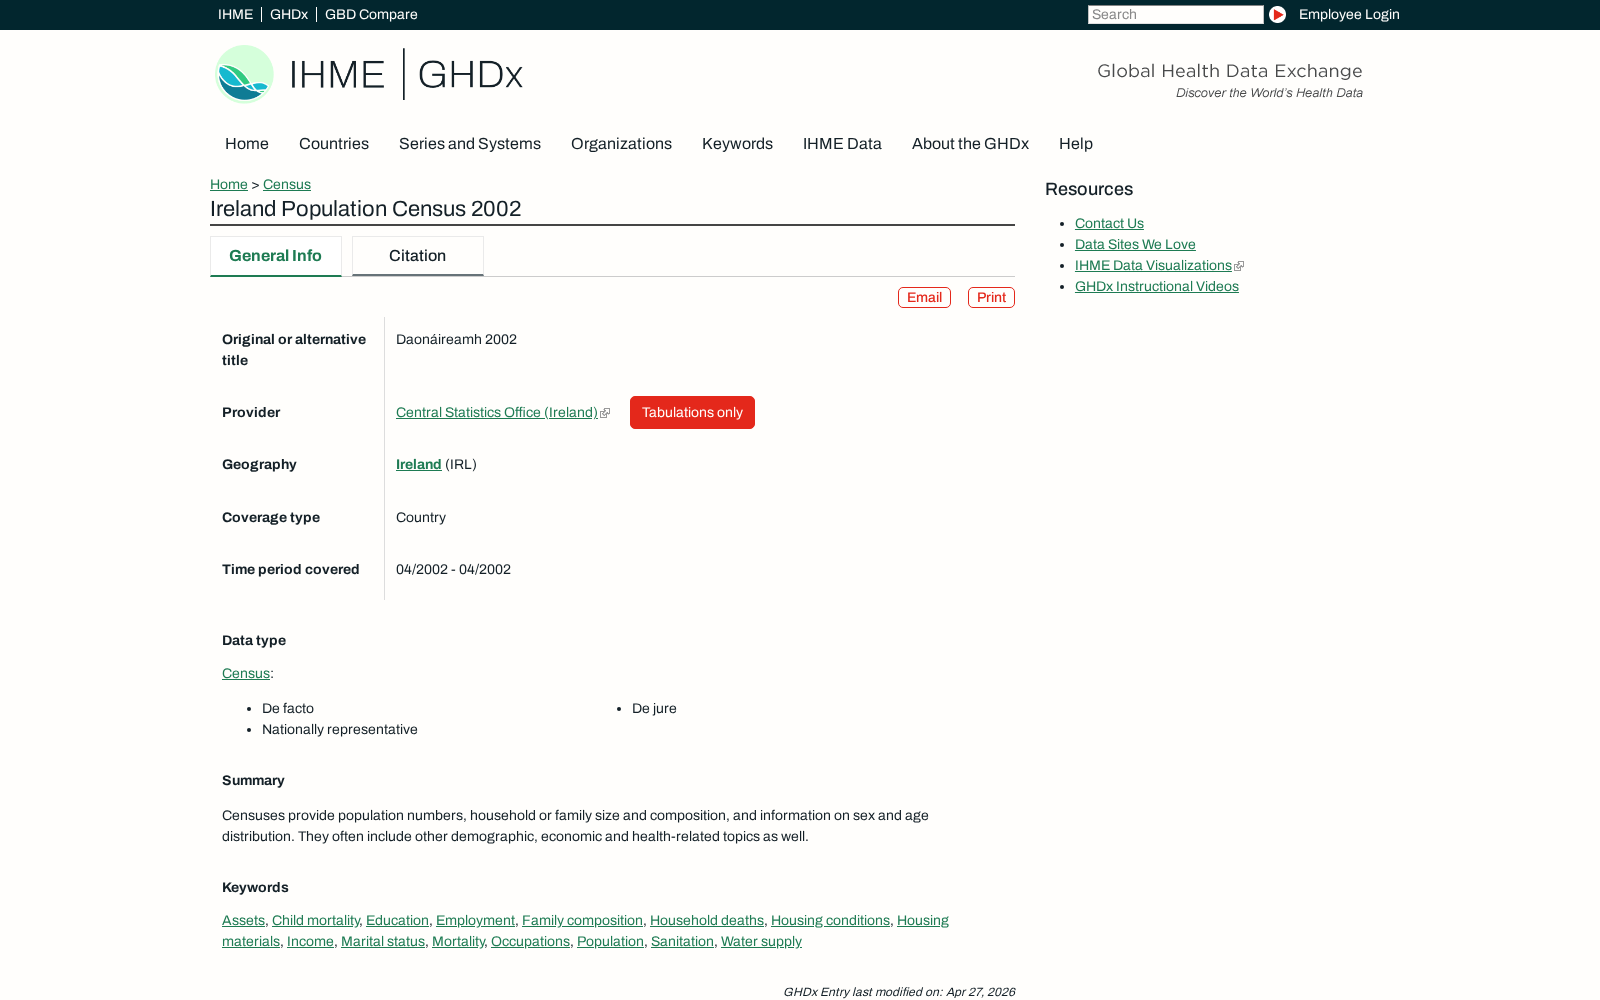Click the Population keyword link
This screenshot has width=1600, height=1000.
(610, 941)
